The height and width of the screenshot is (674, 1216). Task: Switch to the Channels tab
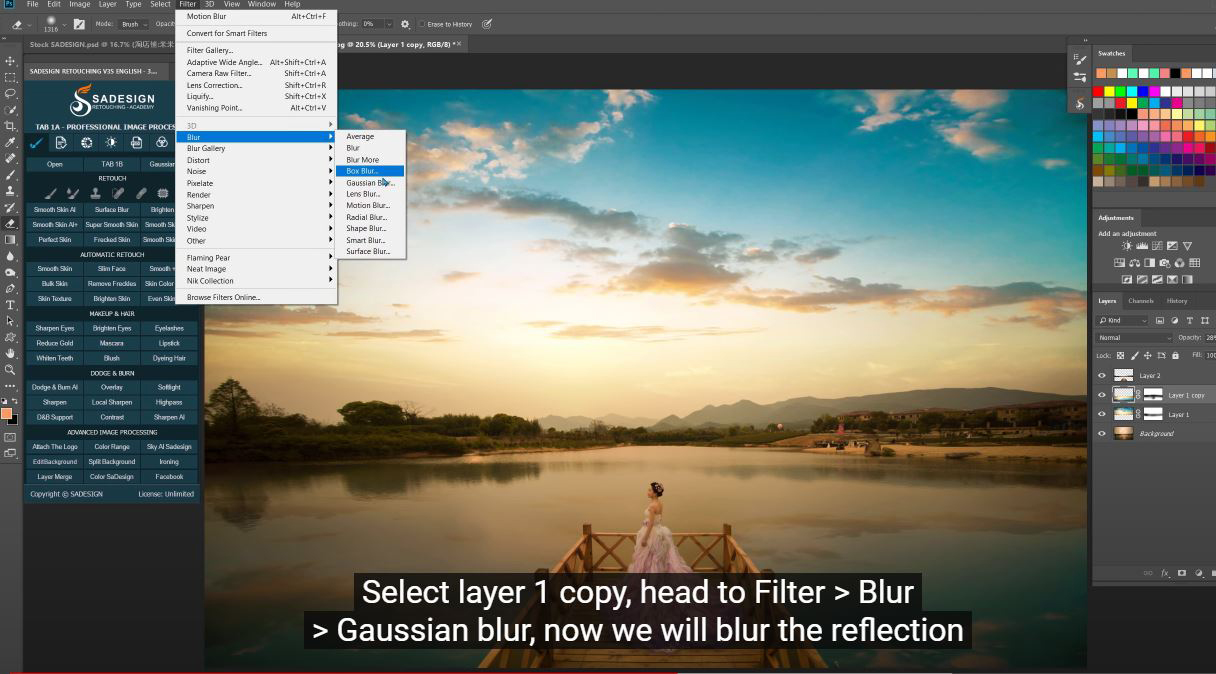pos(1140,301)
